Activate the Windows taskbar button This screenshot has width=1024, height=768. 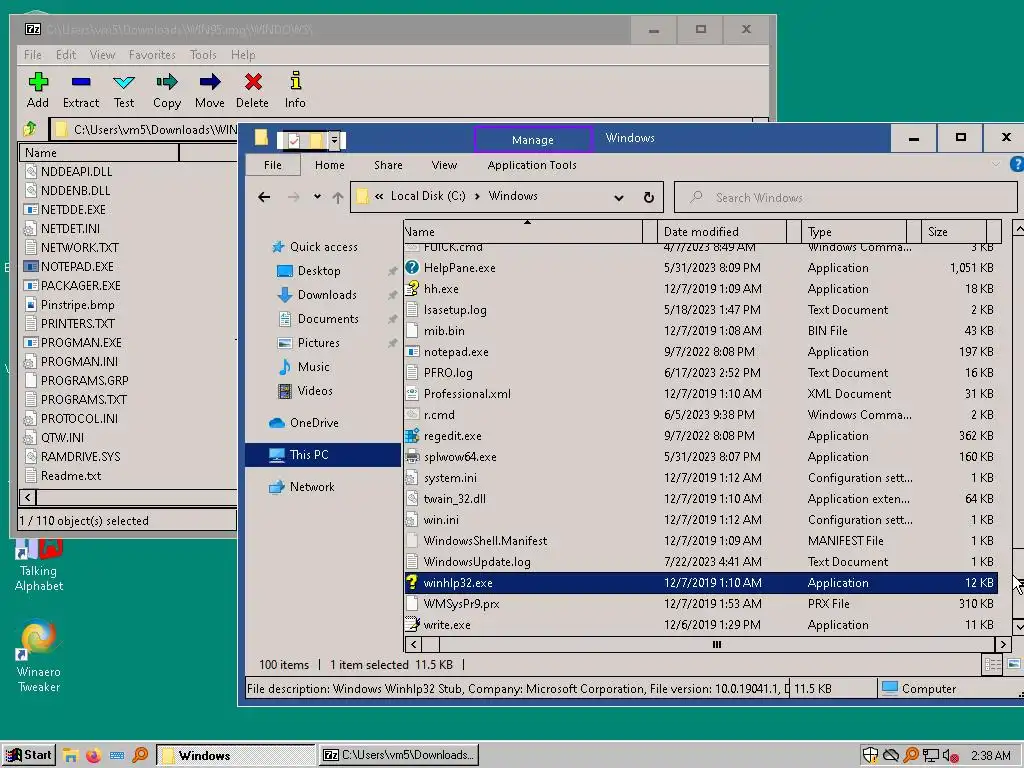(x=236, y=756)
